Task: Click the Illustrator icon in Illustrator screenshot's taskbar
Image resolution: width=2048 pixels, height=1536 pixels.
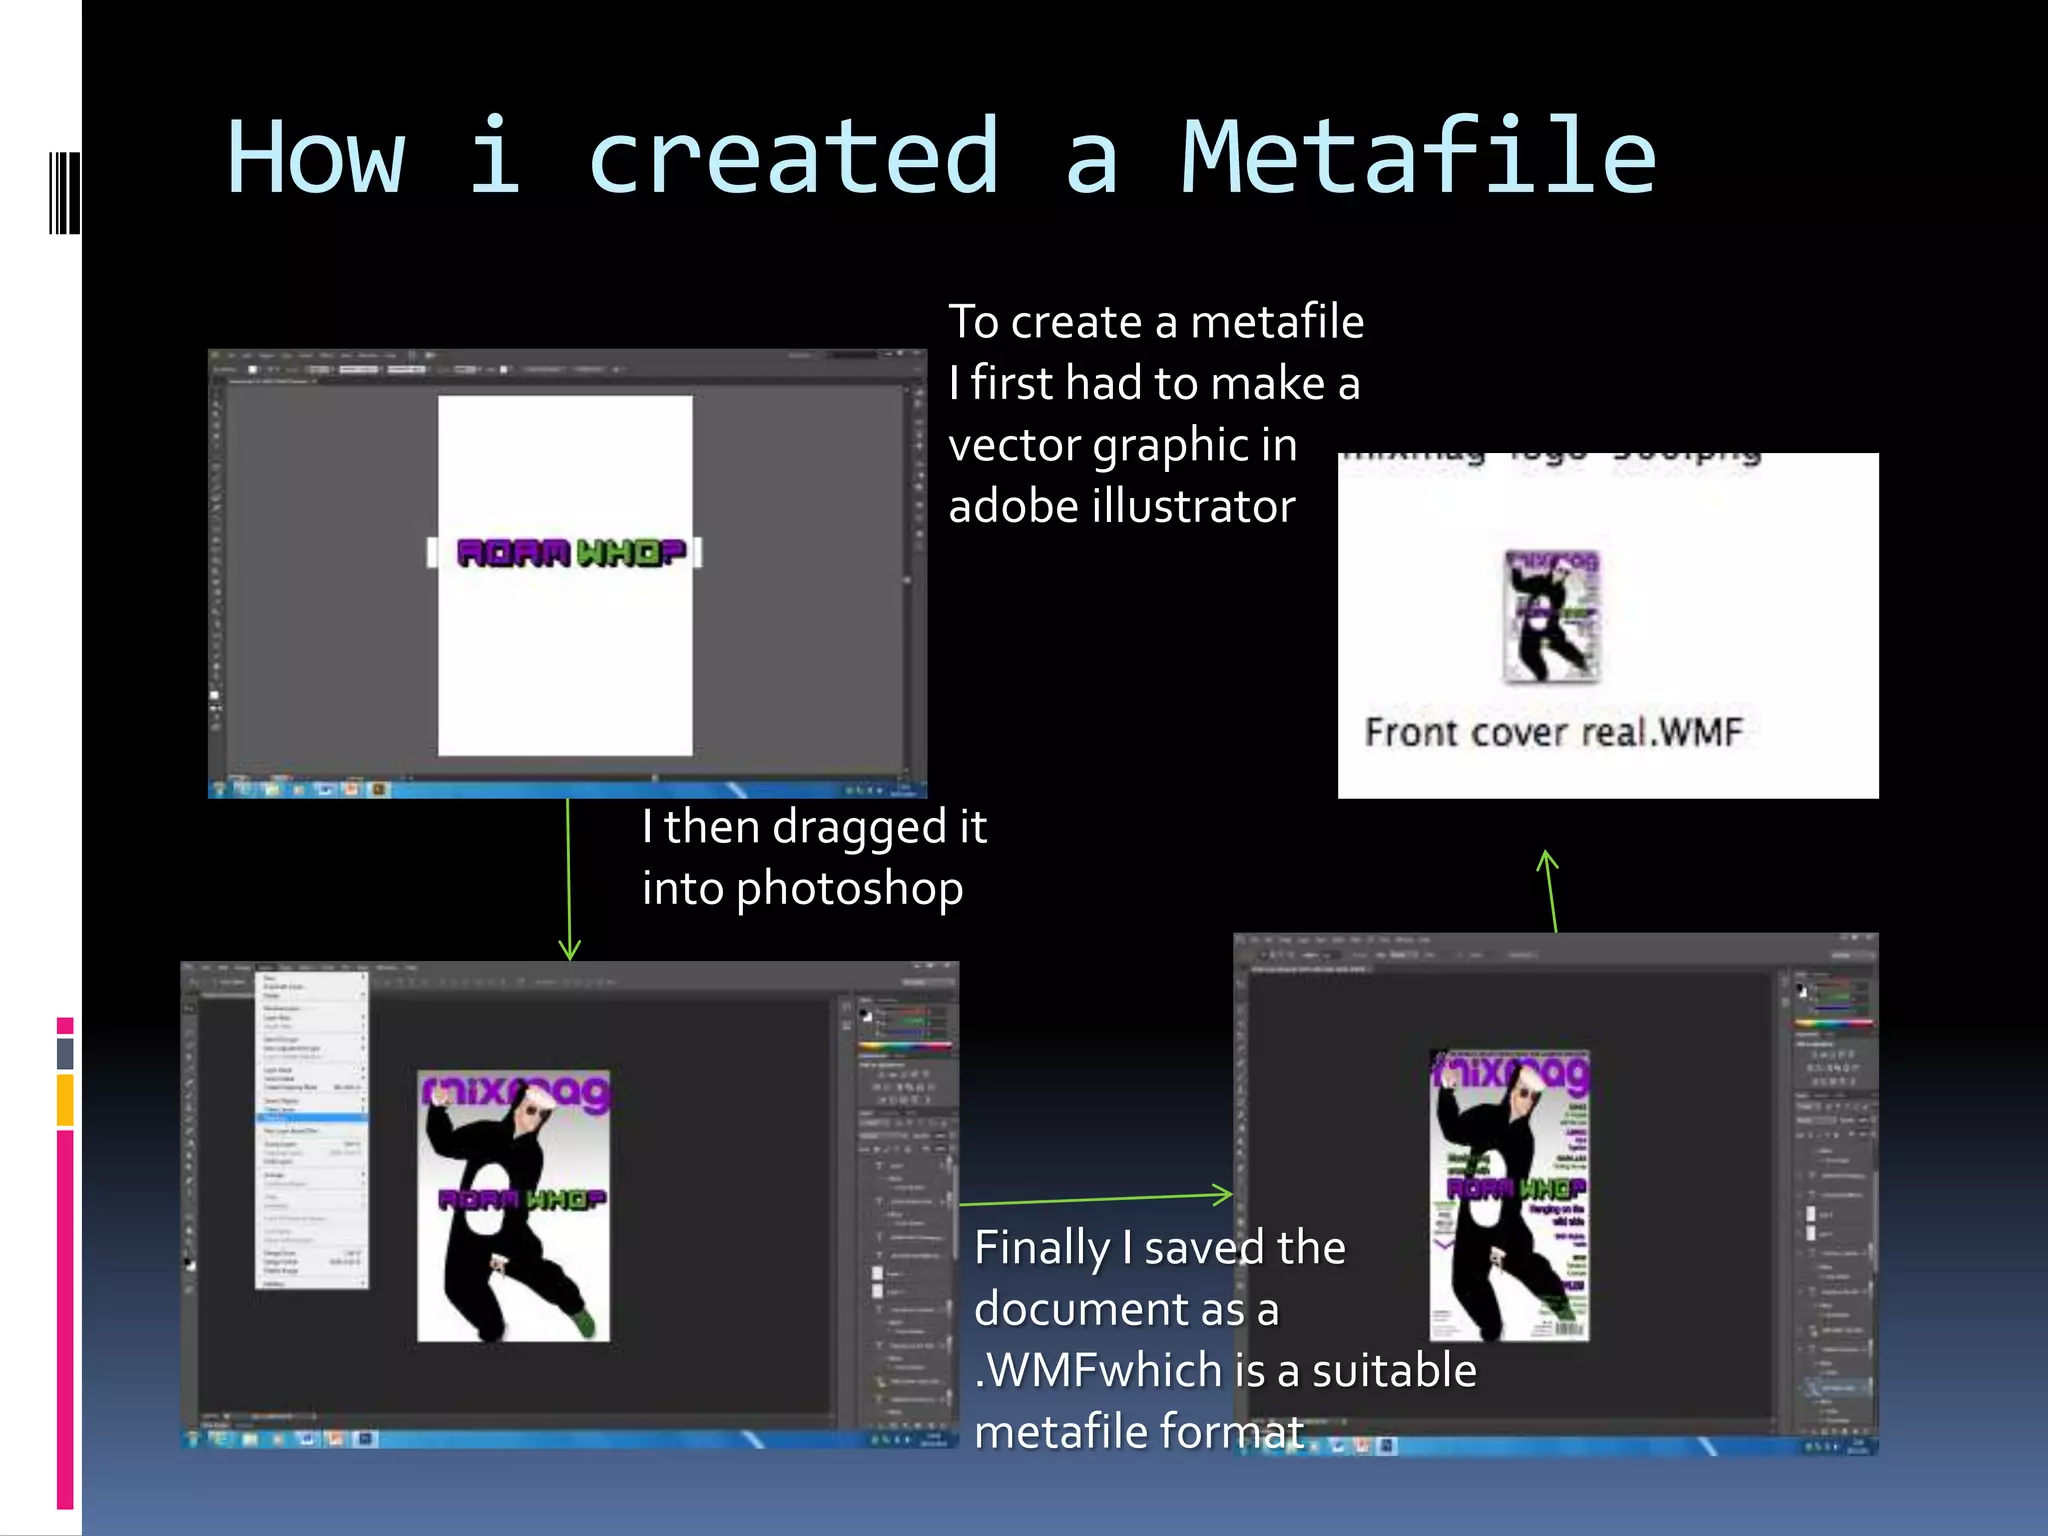Action: (x=378, y=789)
